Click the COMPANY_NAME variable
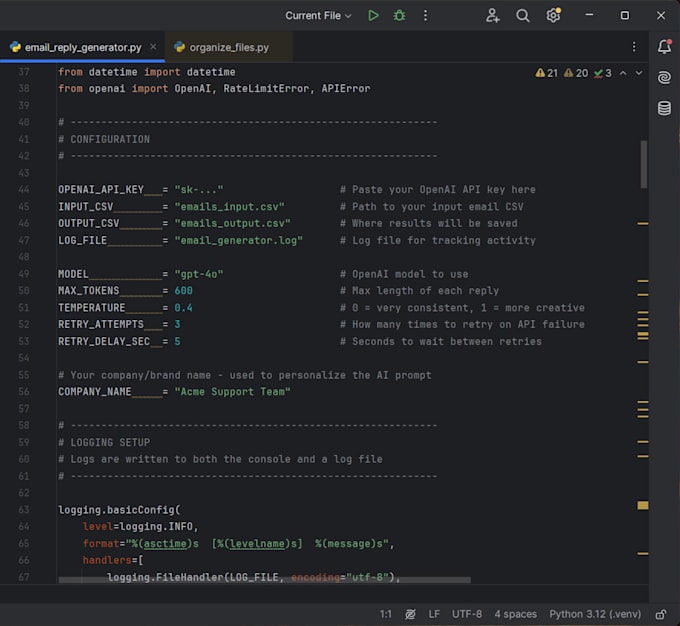This screenshot has width=680, height=626. [x=95, y=392]
